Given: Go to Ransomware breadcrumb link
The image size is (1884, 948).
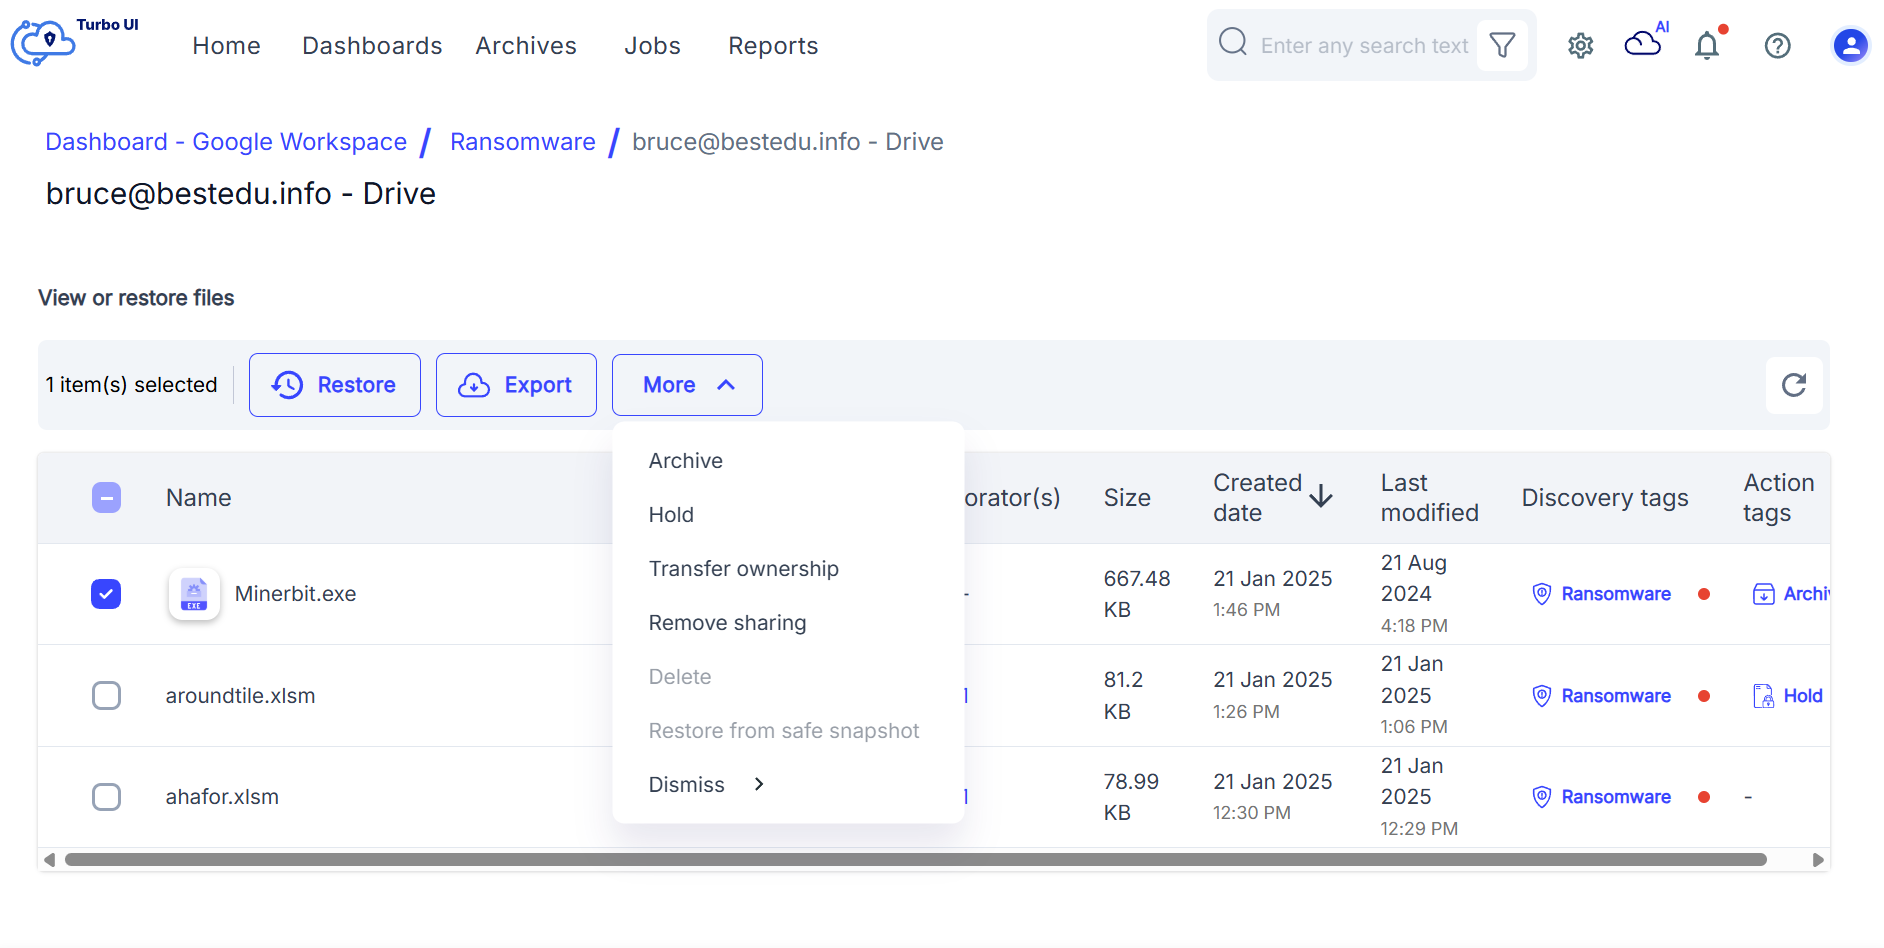Looking at the screenshot, I should click(x=523, y=142).
